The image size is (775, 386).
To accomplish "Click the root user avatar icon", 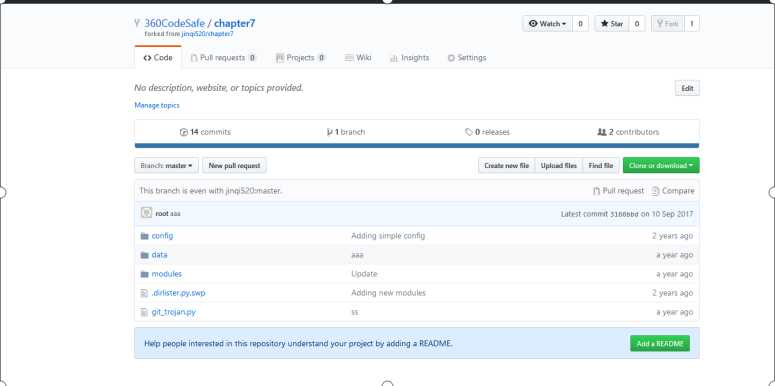I will tap(146, 213).
